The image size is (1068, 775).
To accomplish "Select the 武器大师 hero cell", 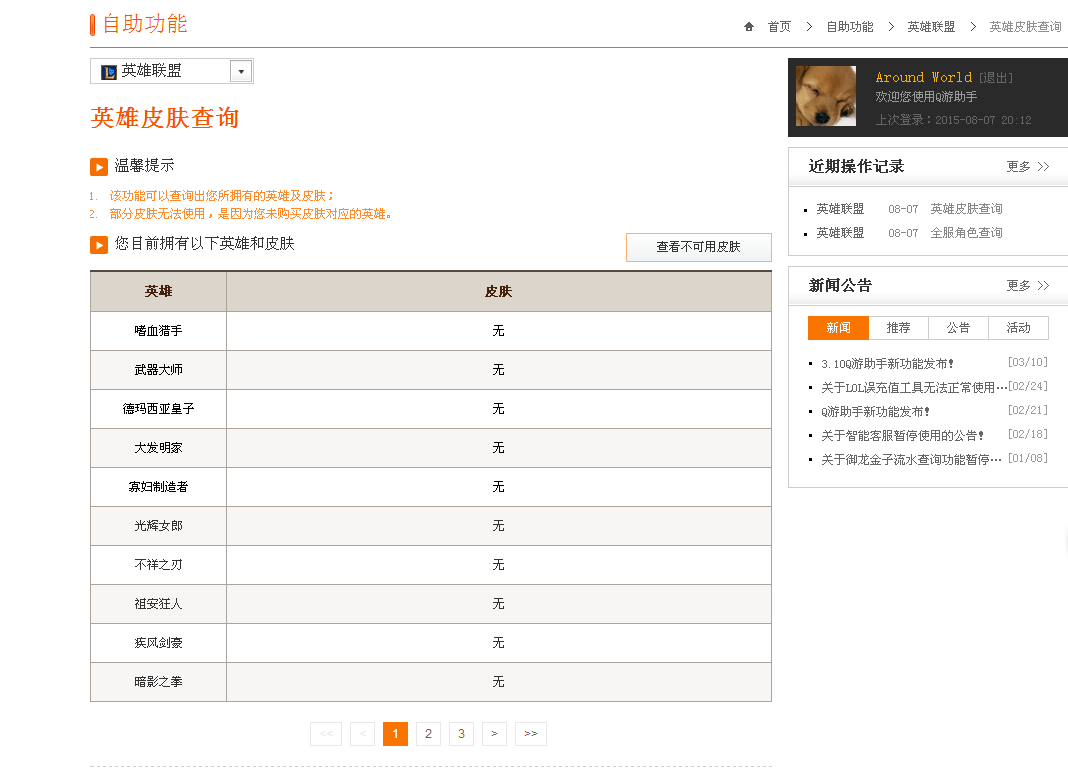I will pyautogui.click(x=158, y=370).
